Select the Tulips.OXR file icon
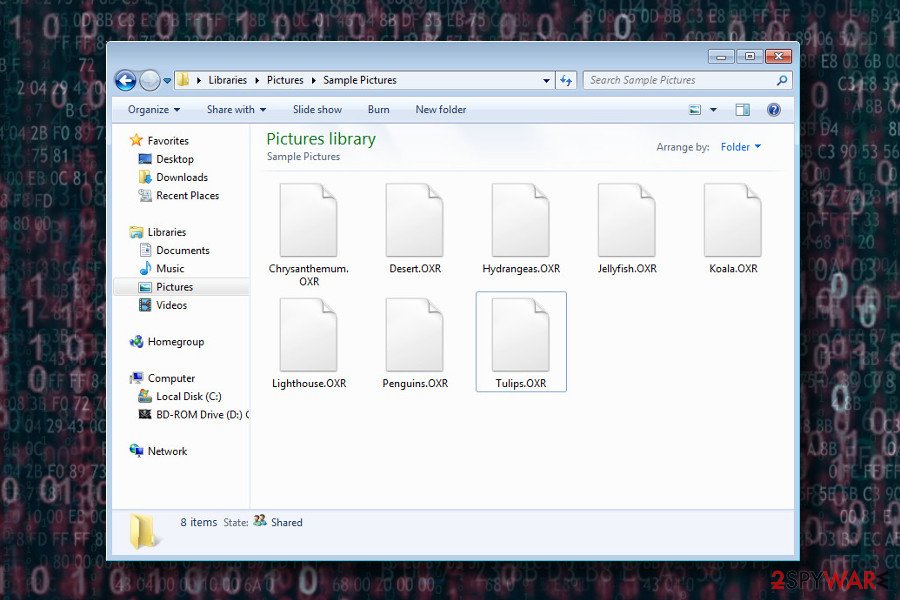900x600 pixels. pos(521,335)
